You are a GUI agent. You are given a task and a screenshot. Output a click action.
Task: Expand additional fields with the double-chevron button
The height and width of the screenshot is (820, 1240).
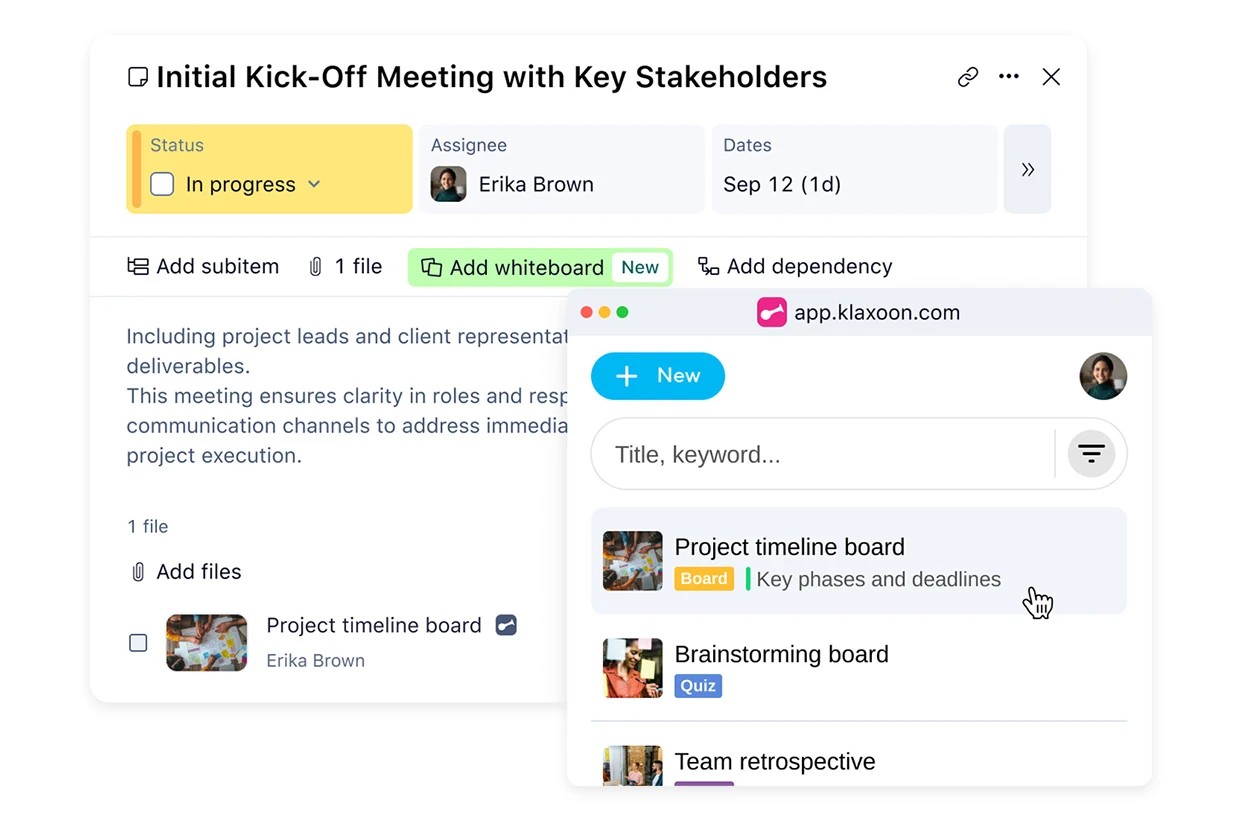point(1028,169)
